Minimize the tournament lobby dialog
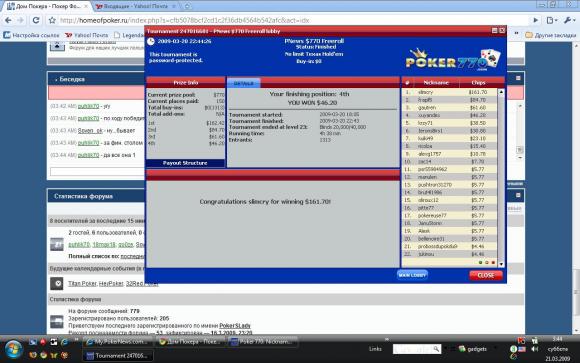 point(495,31)
